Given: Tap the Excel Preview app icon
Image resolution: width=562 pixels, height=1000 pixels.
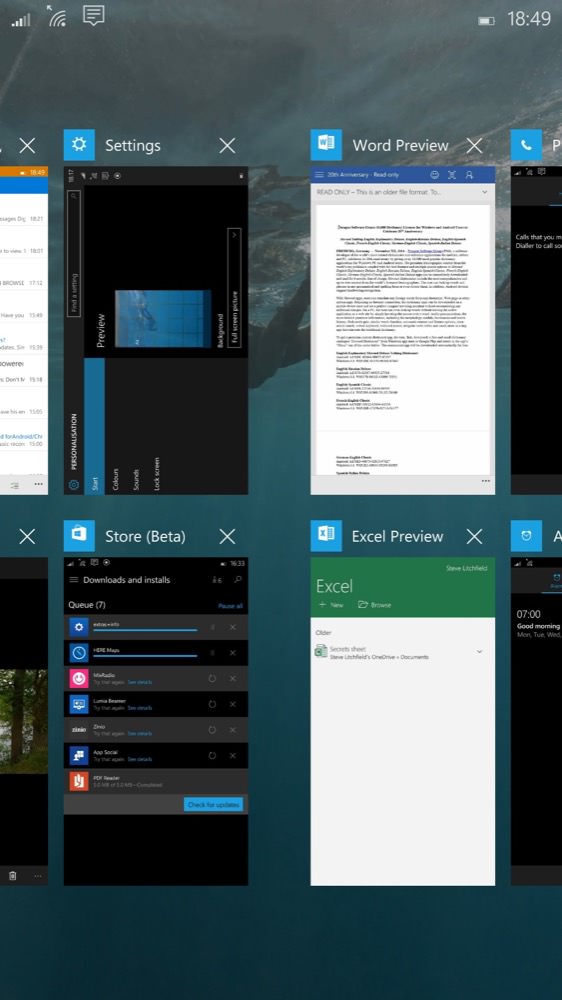Looking at the screenshot, I should tap(326, 536).
